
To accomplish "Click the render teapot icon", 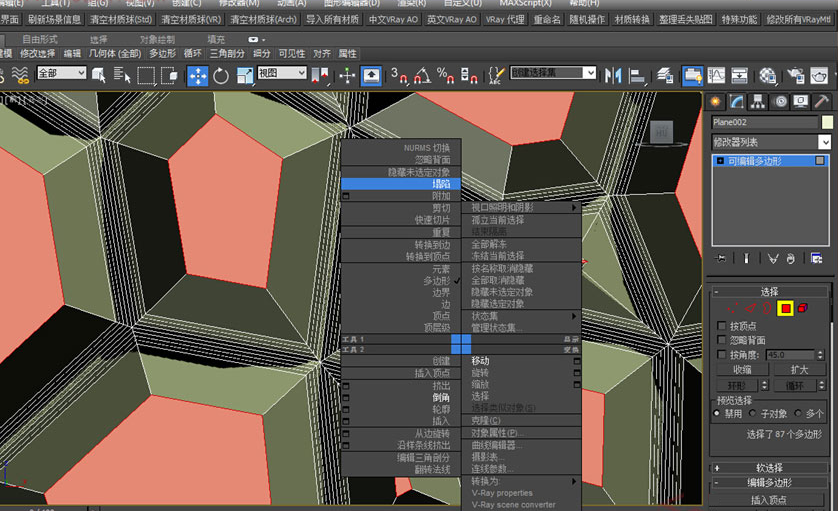I will pyautogui.click(x=819, y=75).
